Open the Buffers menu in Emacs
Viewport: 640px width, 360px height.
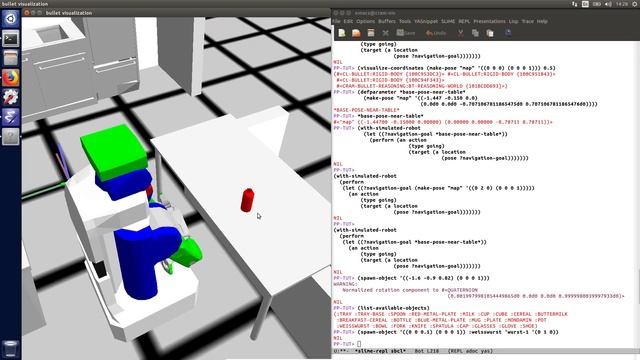387,21
